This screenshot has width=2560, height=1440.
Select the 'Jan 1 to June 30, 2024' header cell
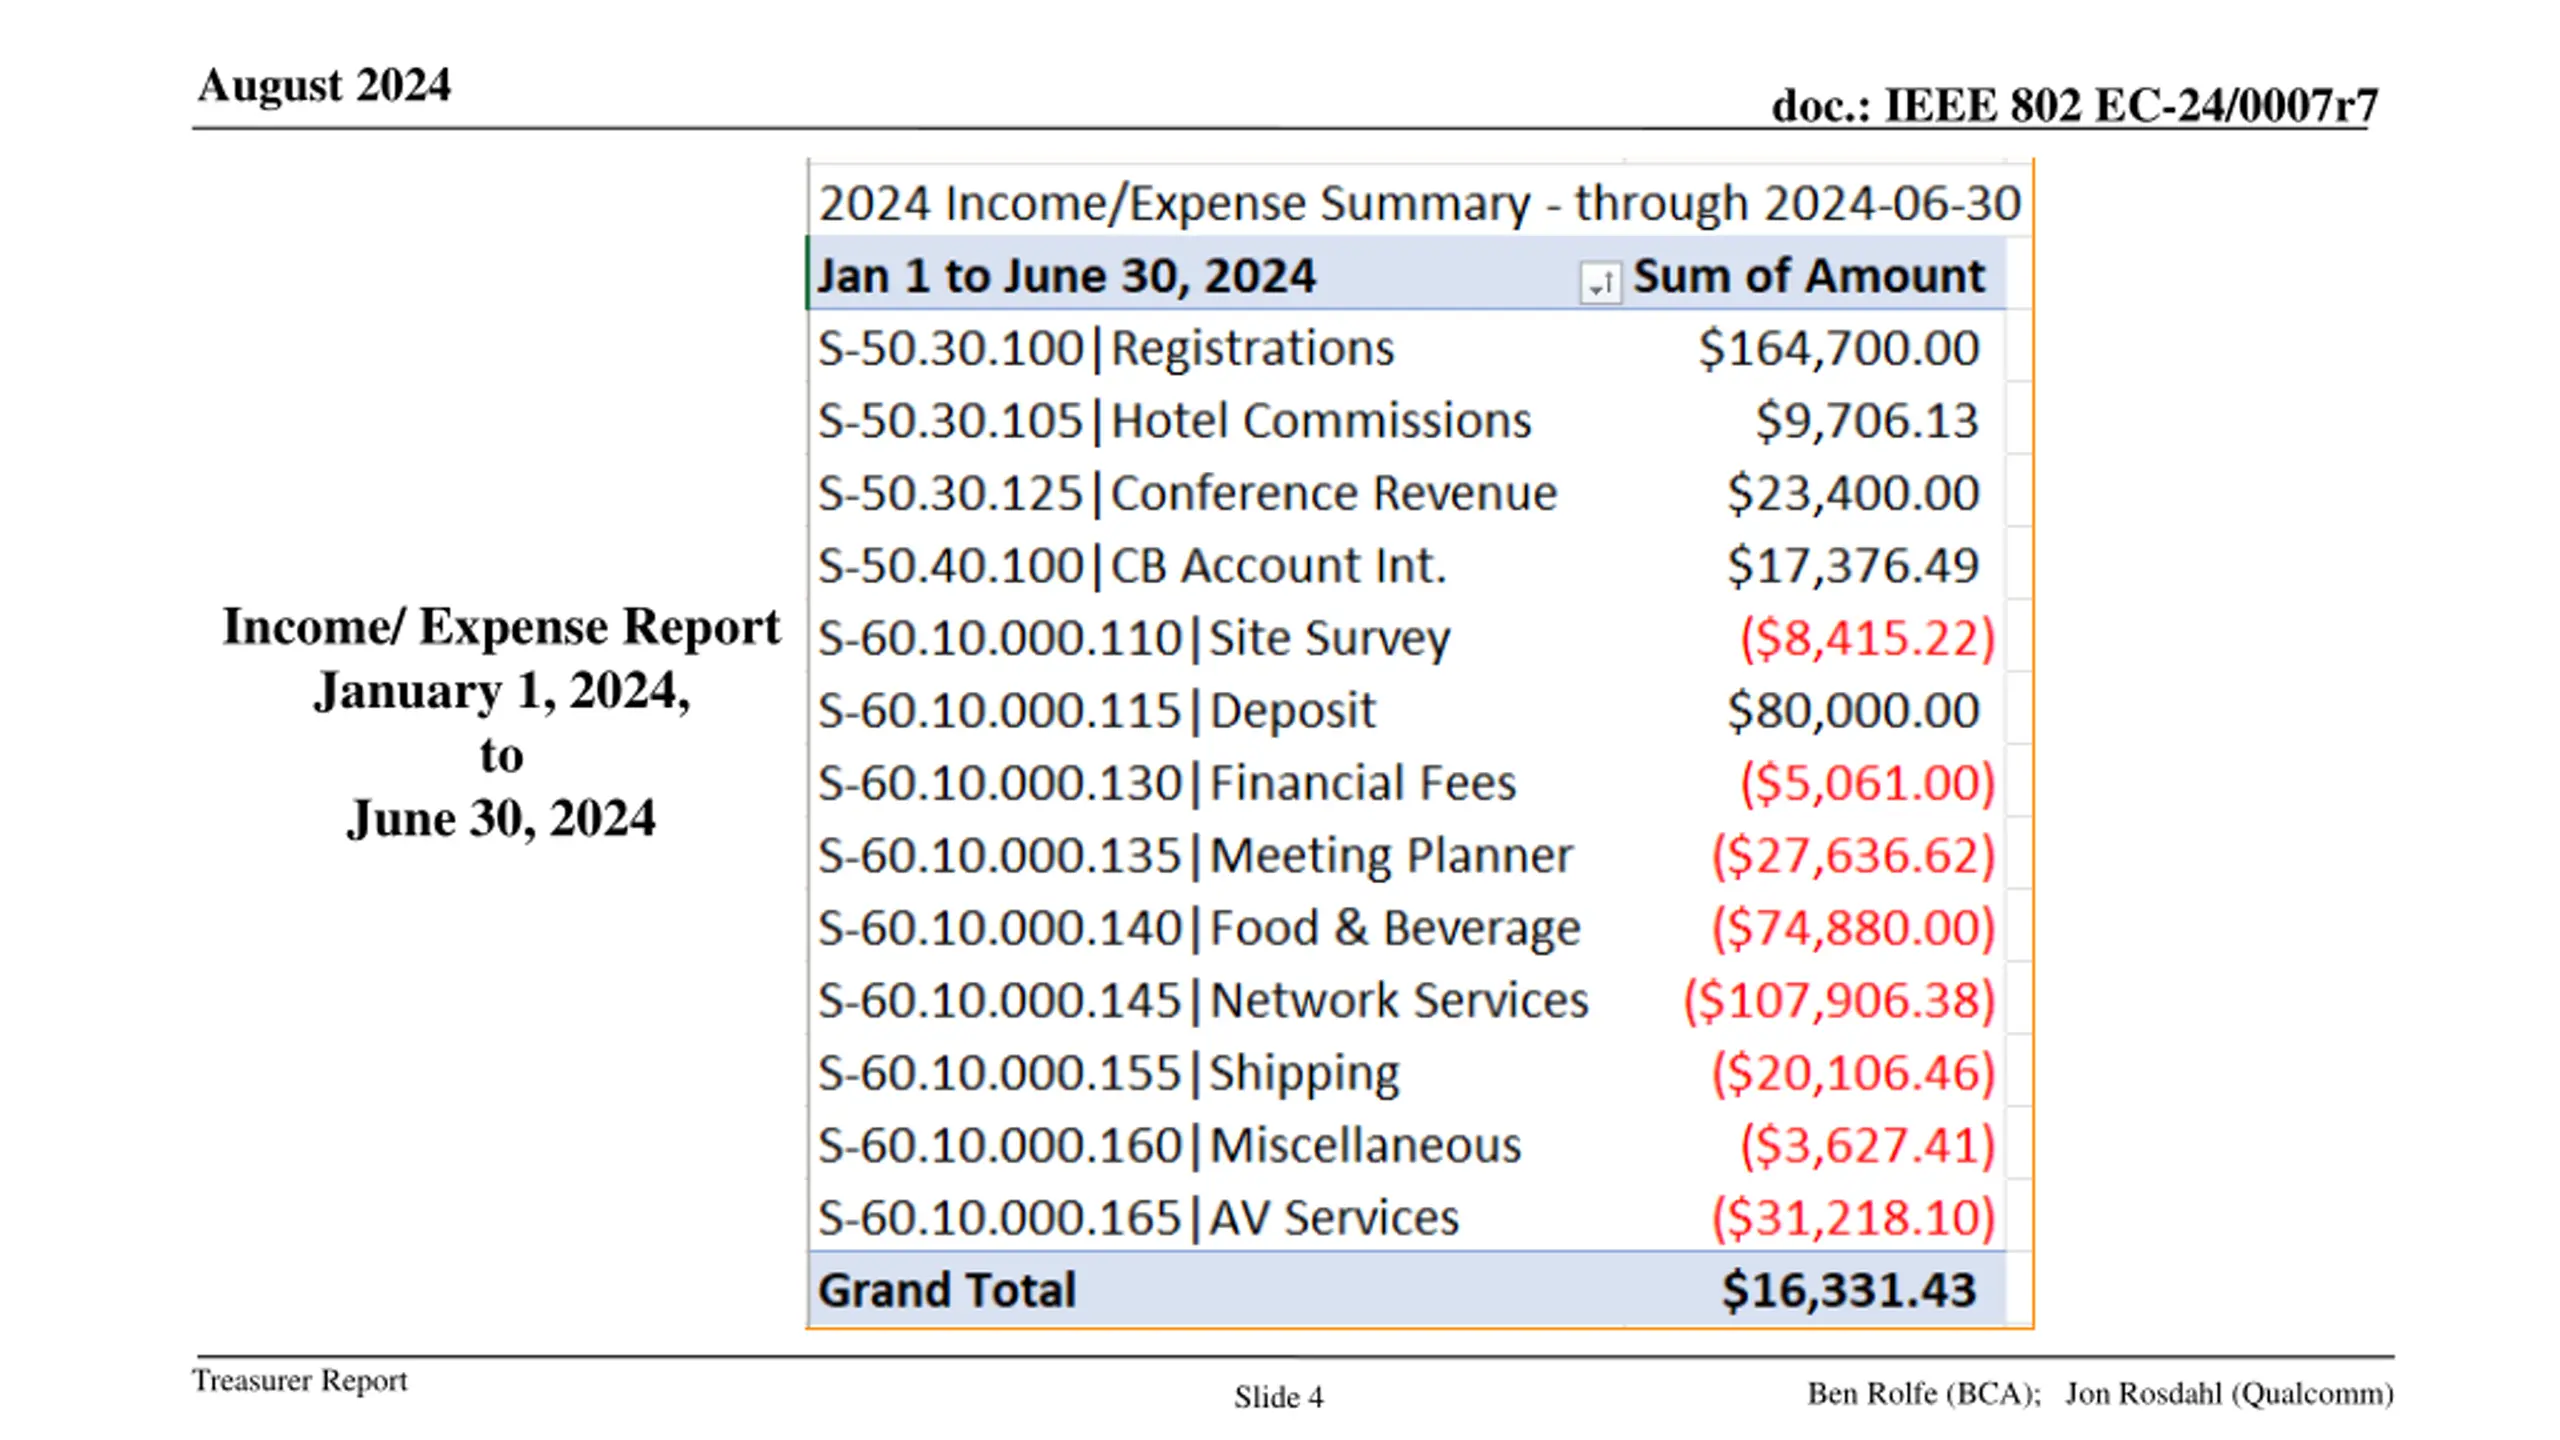point(1066,276)
